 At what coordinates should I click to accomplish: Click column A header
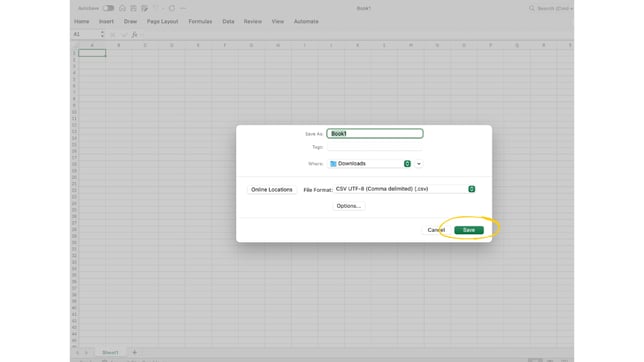coord(92,45)
